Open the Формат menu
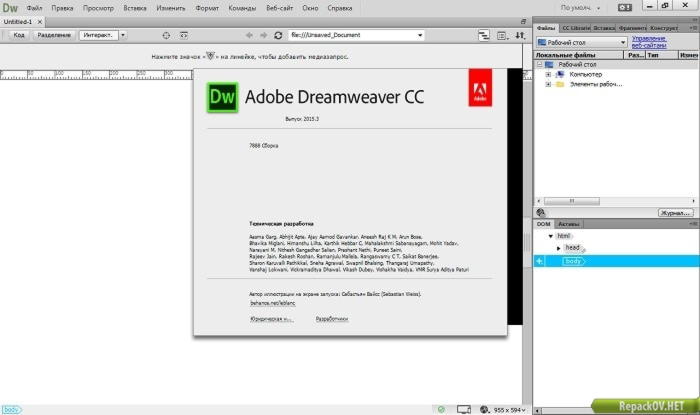Screen dimensions: 700x415 coord(207,8)
